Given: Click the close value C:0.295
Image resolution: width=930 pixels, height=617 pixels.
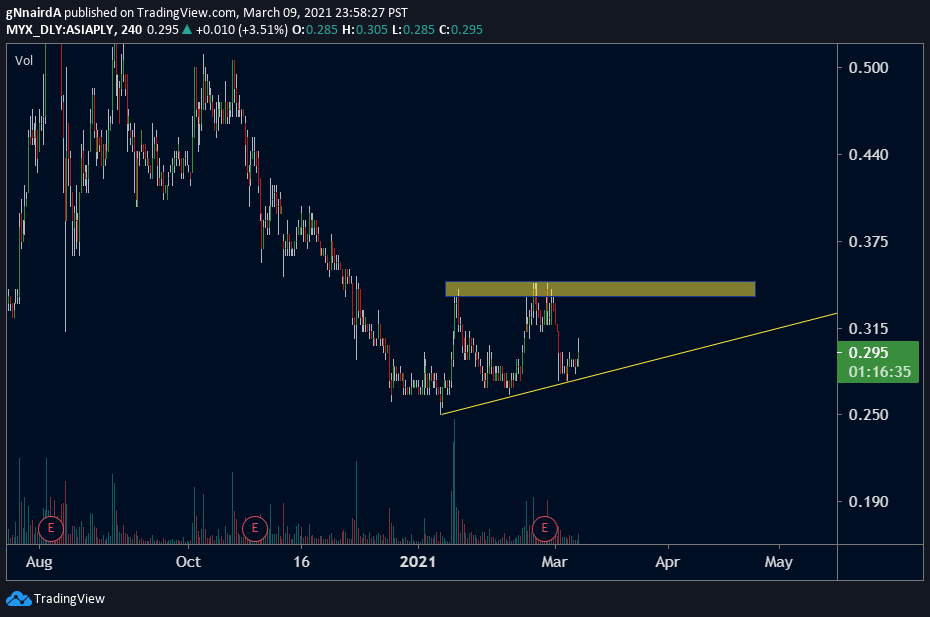Looking at the screenshot, I should point(461,30).
